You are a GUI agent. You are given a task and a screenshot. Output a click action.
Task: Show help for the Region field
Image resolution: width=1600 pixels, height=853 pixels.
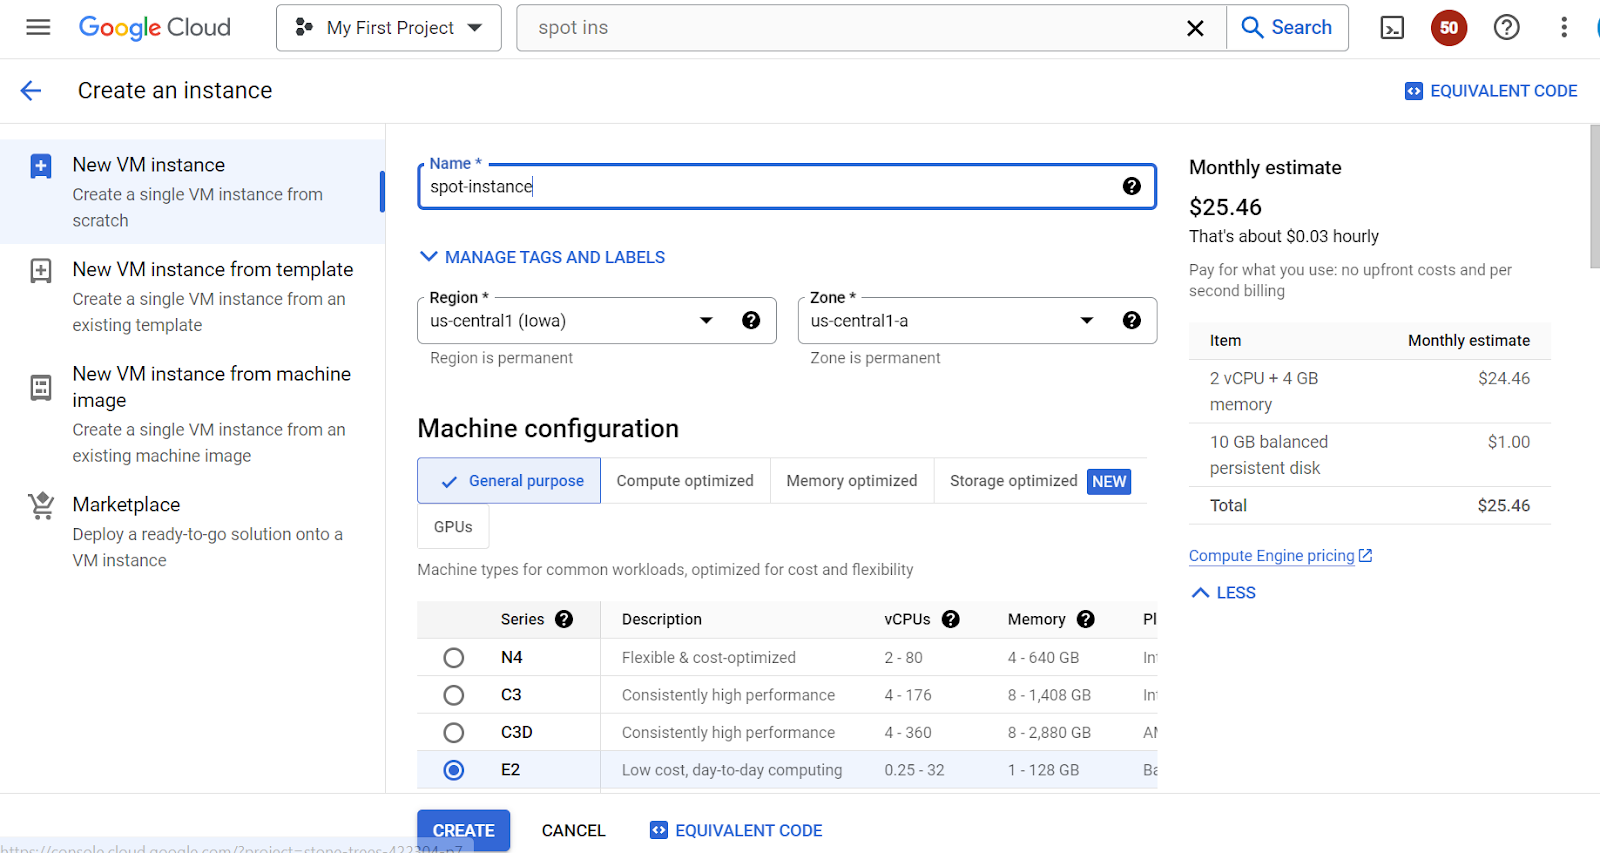[x=751, y=320]
